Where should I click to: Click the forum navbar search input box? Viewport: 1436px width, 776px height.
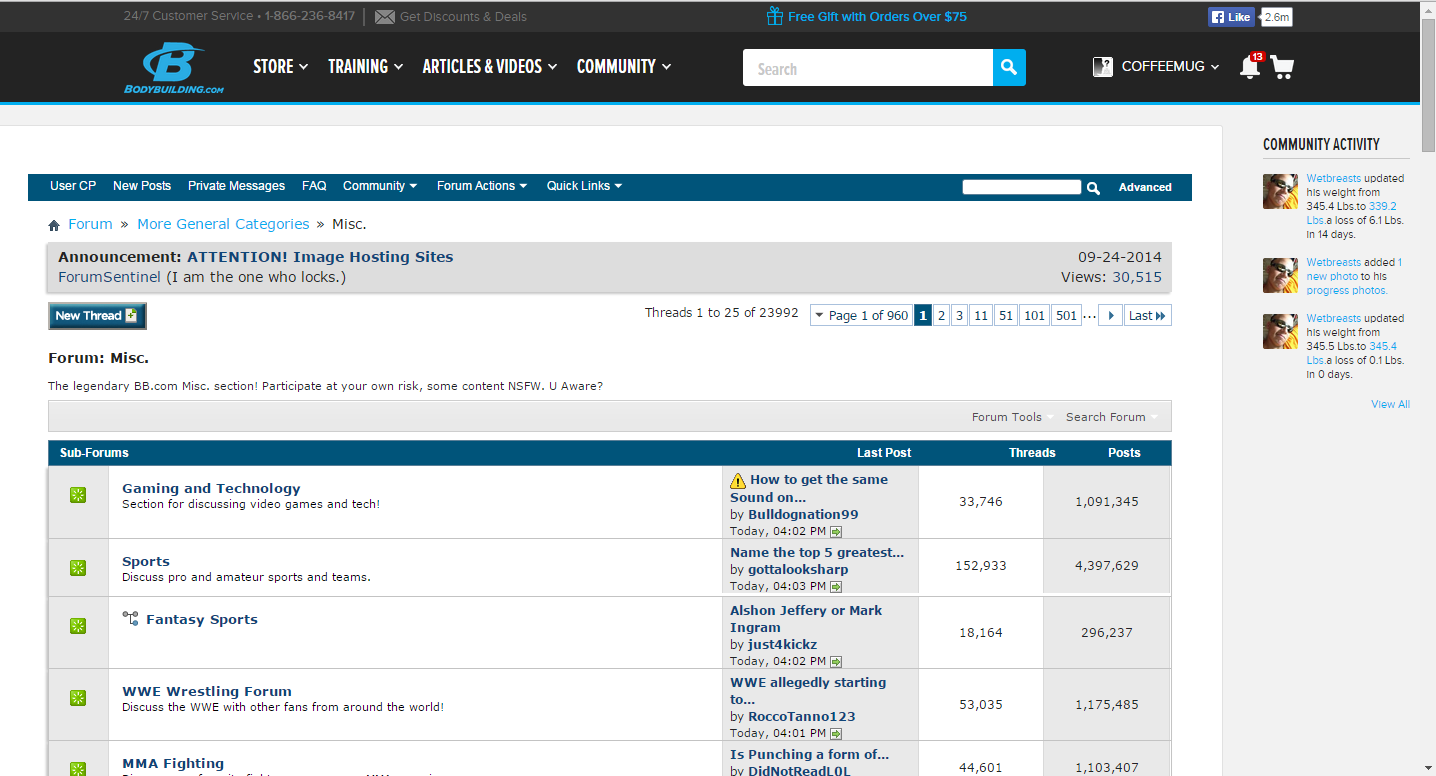[x=1022, y=187]
